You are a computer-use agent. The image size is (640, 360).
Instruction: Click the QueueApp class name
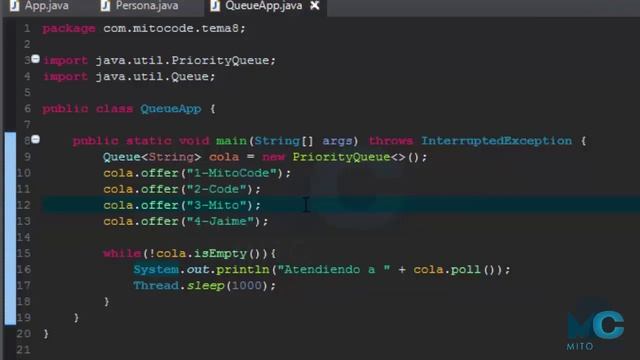(171, 109)
